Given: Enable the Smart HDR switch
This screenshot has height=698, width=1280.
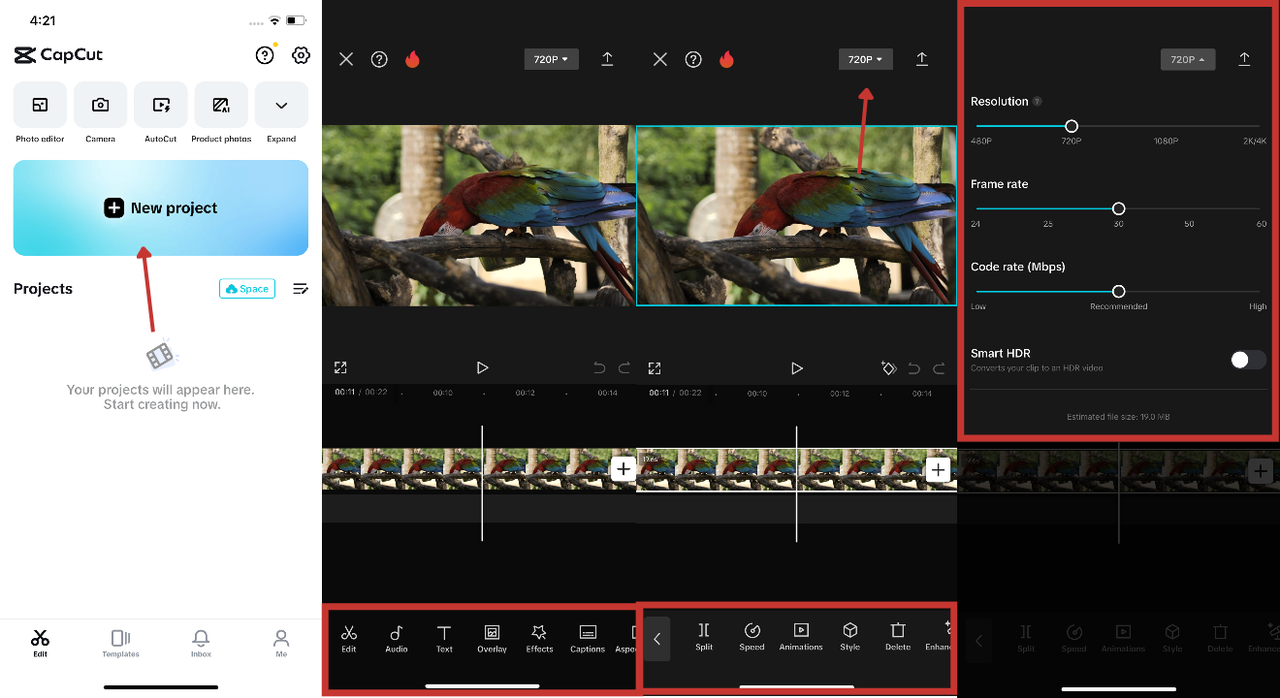Looking at the screenshot, I should (x=1248, y=360).
